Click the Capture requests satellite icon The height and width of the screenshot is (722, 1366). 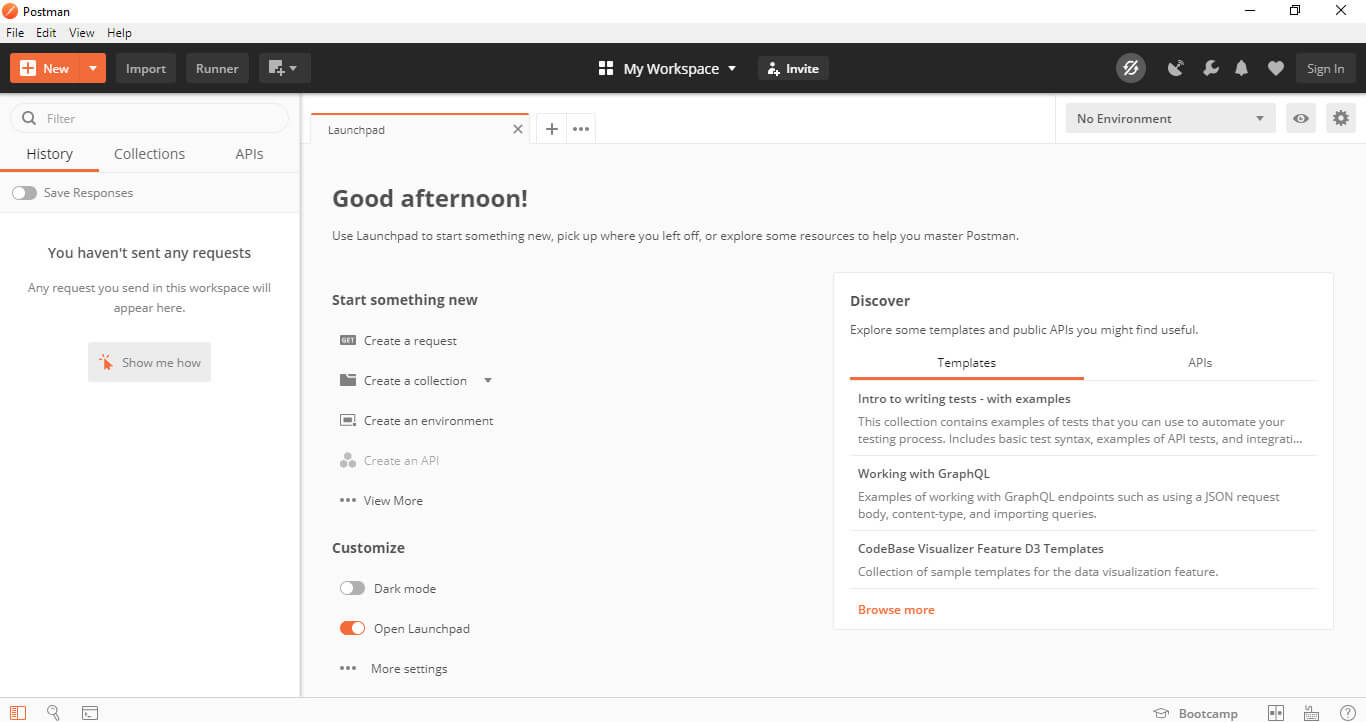[x=1176, y=68]
